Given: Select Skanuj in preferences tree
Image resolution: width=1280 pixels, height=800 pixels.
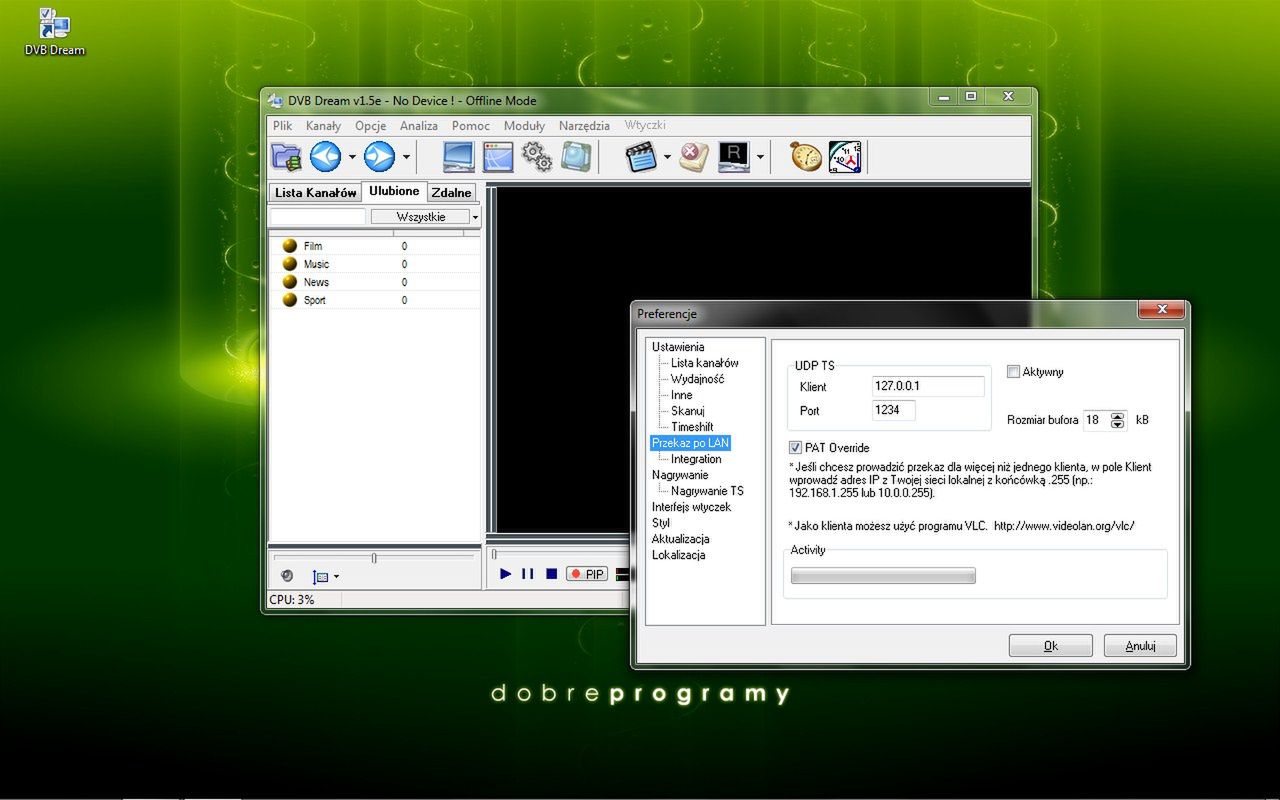Looking at the screenshot, I should tap(688, 411).
